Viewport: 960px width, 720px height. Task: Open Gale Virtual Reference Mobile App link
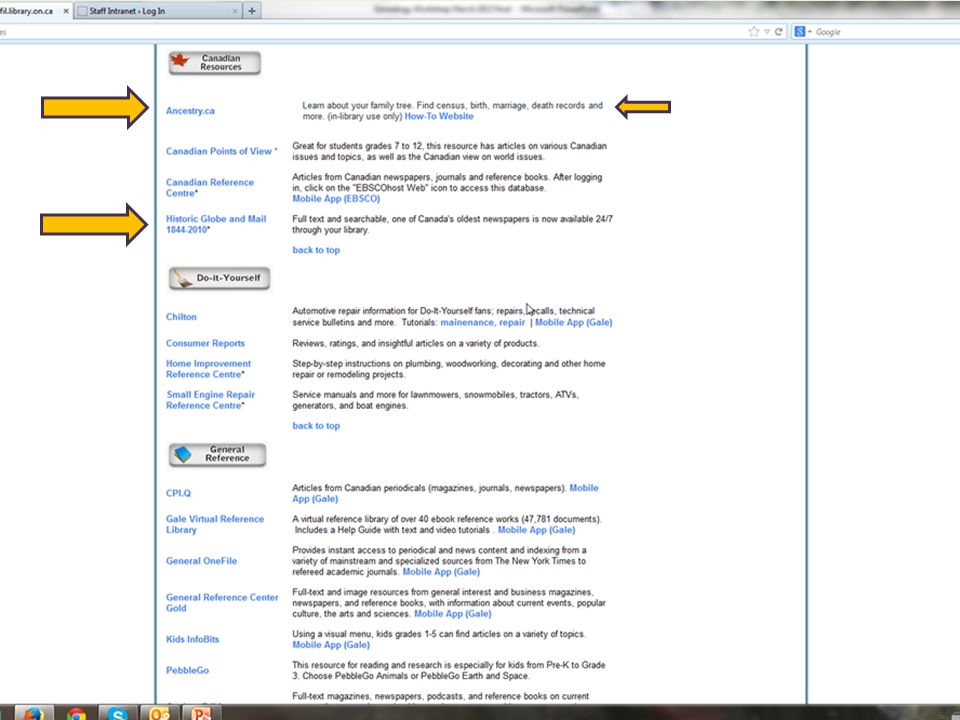[x=536, y=530]
